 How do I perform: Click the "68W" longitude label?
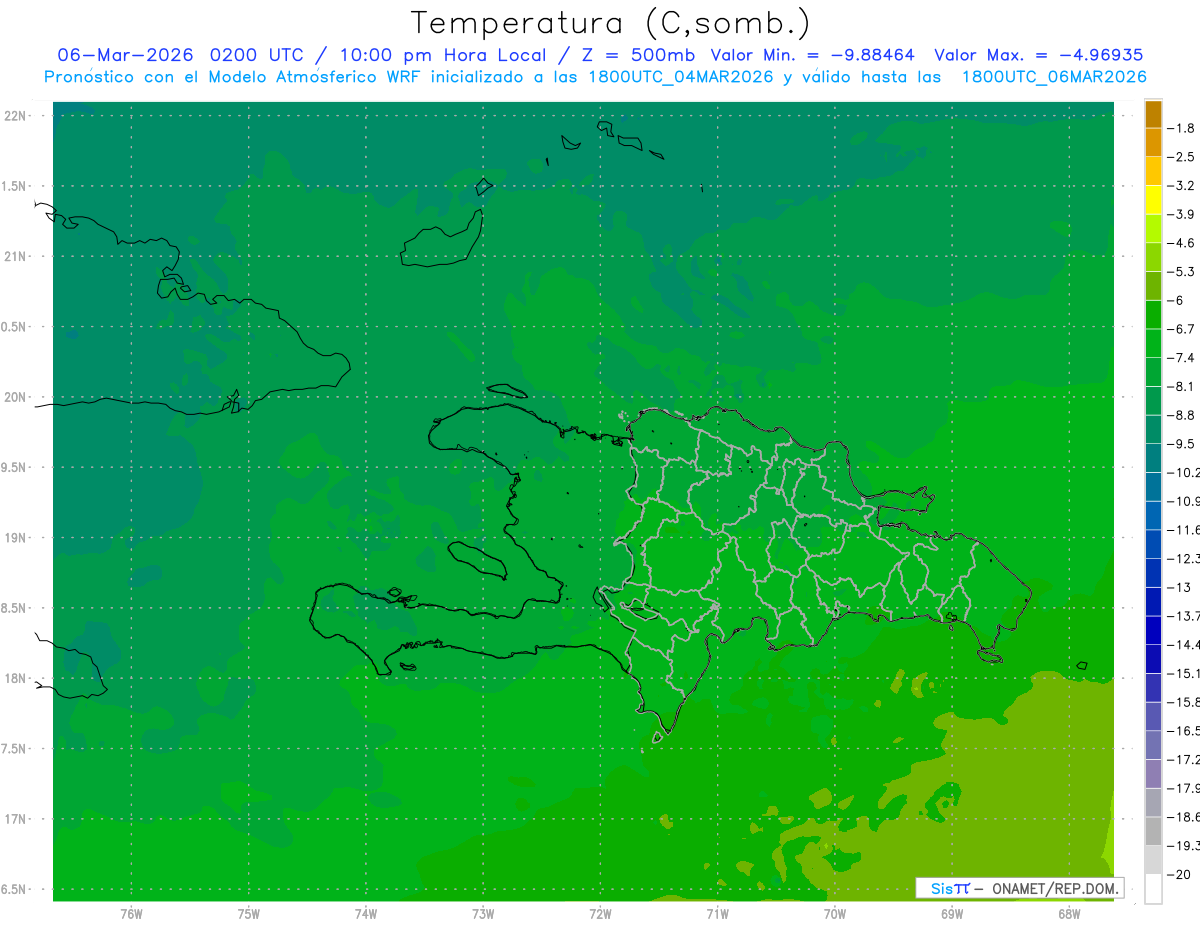(x=1069, y=913)
